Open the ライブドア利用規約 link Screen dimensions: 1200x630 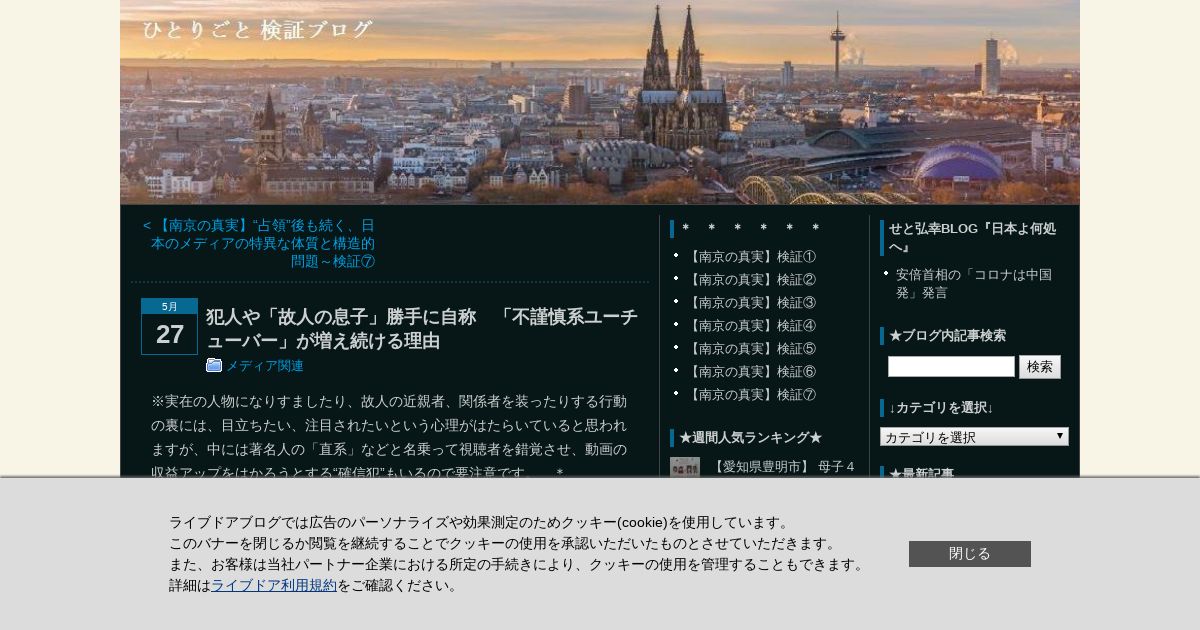(274, 585)
